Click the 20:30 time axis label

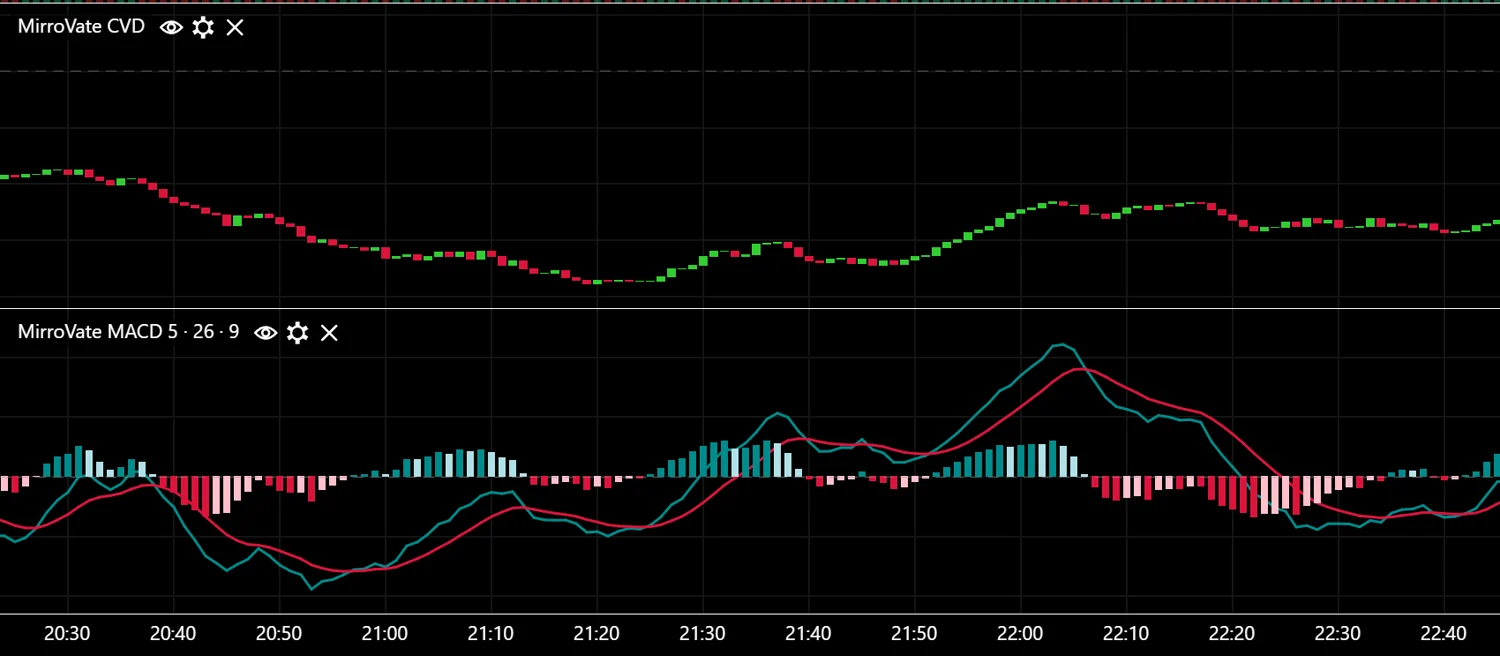68,634
